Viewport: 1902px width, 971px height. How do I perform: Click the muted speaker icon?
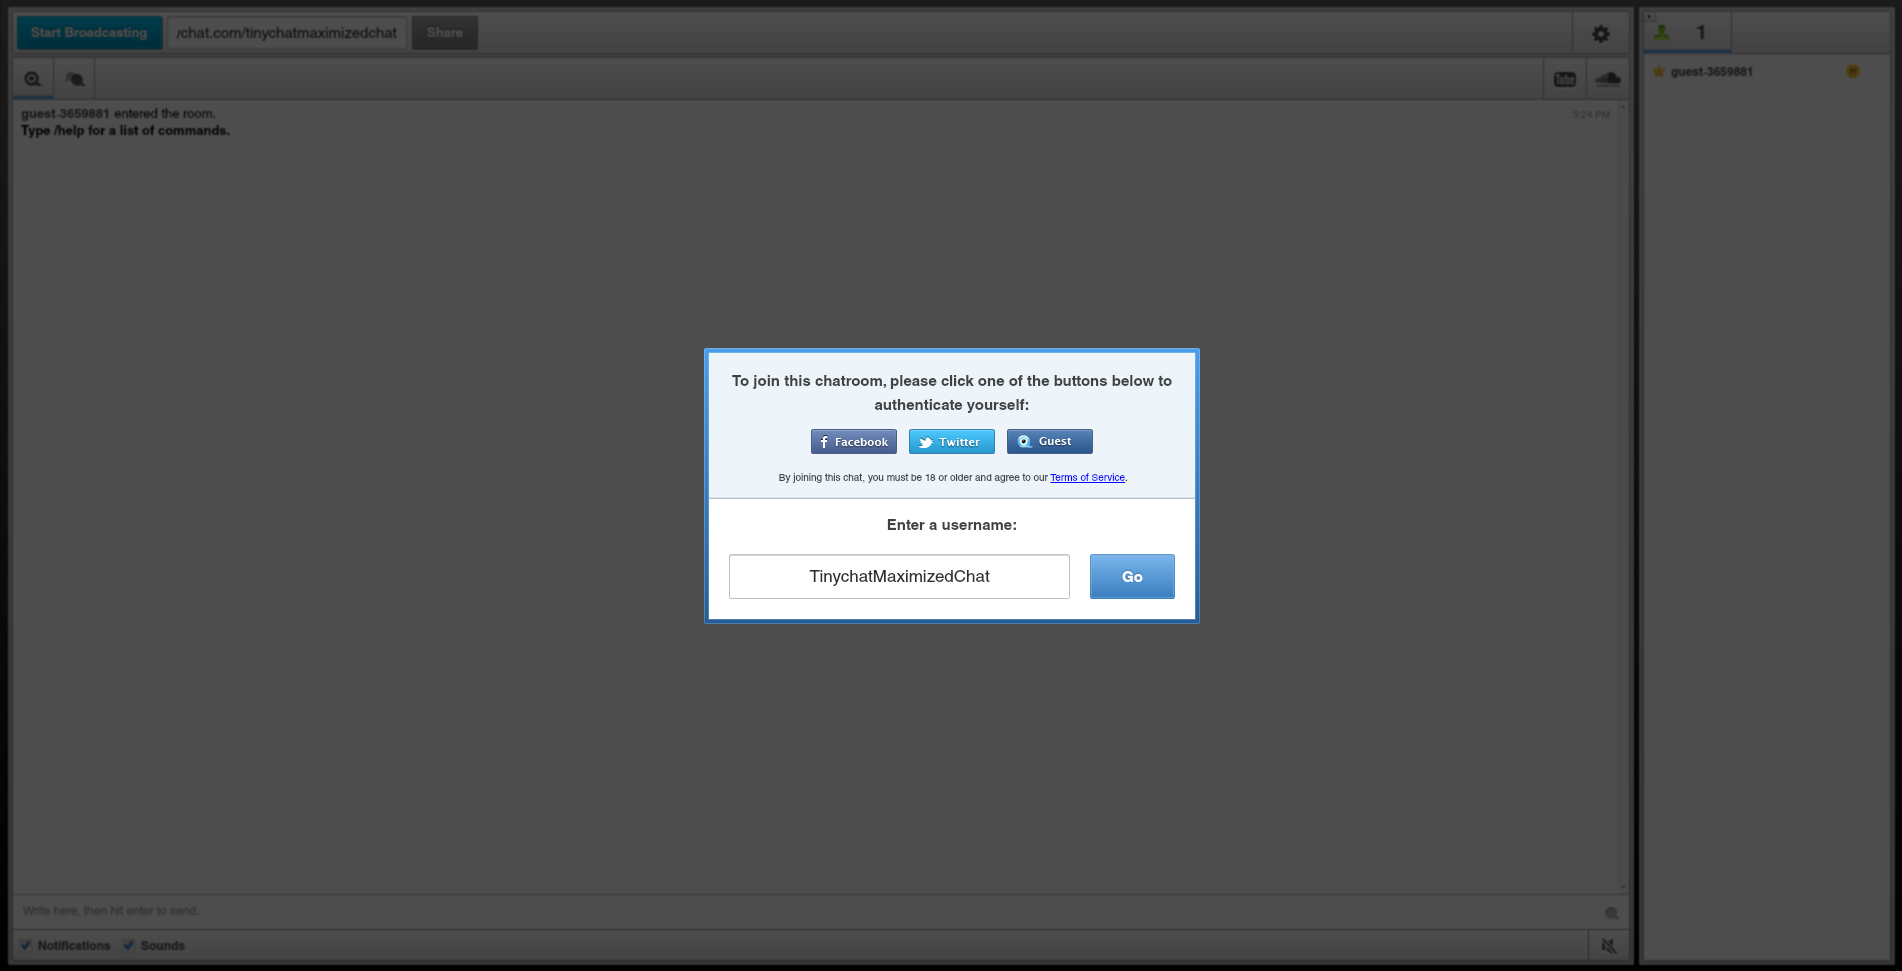[x=1609, y=945]
